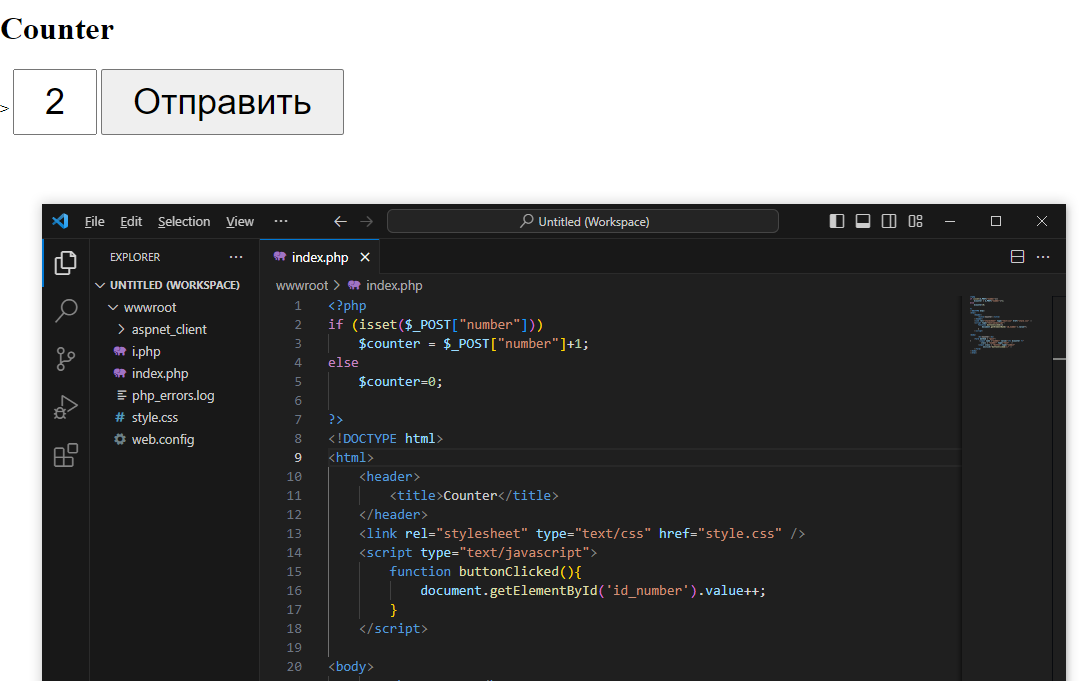
Task: Split the editor right
Action: click(x=1018, y=257)
